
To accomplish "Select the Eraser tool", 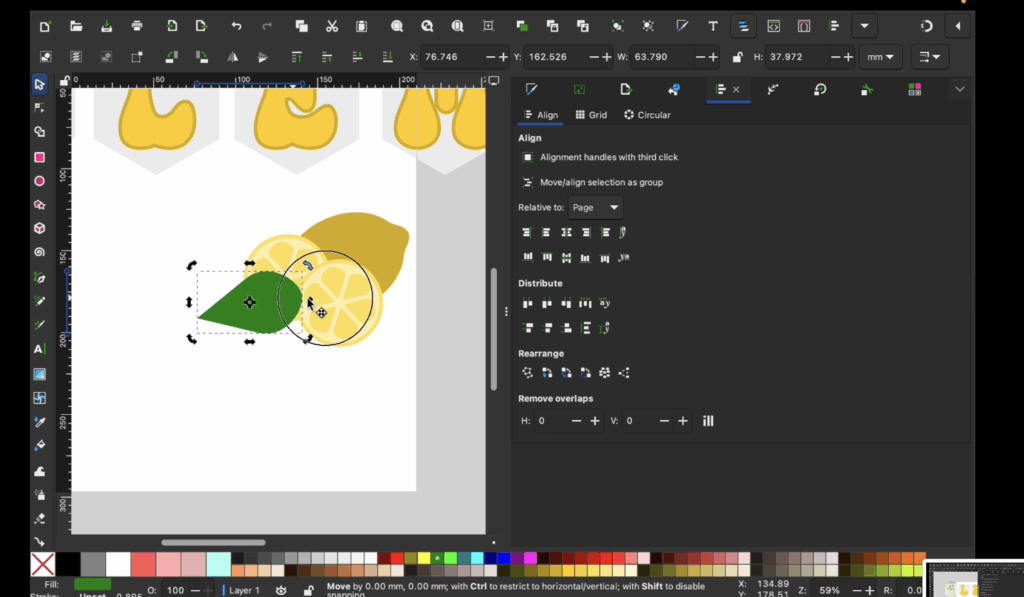I will click(x=39, y=519).
